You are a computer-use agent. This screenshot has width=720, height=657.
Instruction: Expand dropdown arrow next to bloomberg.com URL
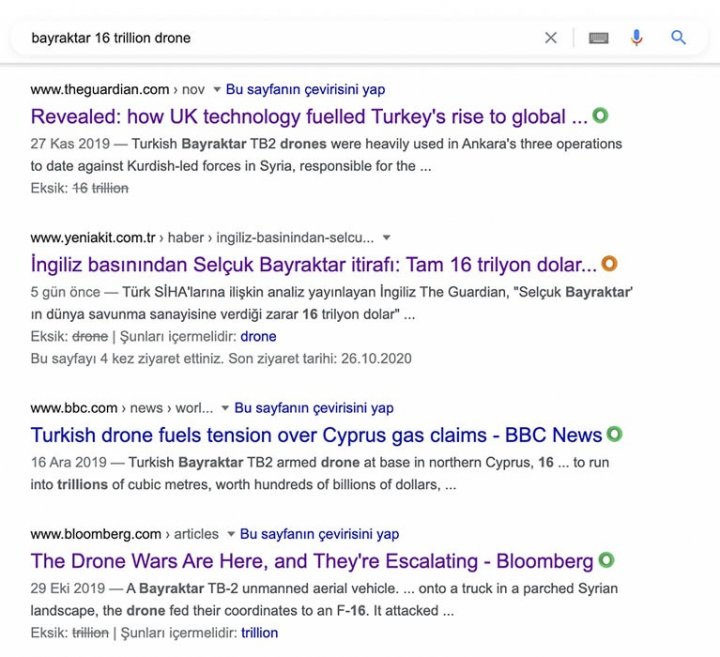pyautogui.click(x=231, y=534)
